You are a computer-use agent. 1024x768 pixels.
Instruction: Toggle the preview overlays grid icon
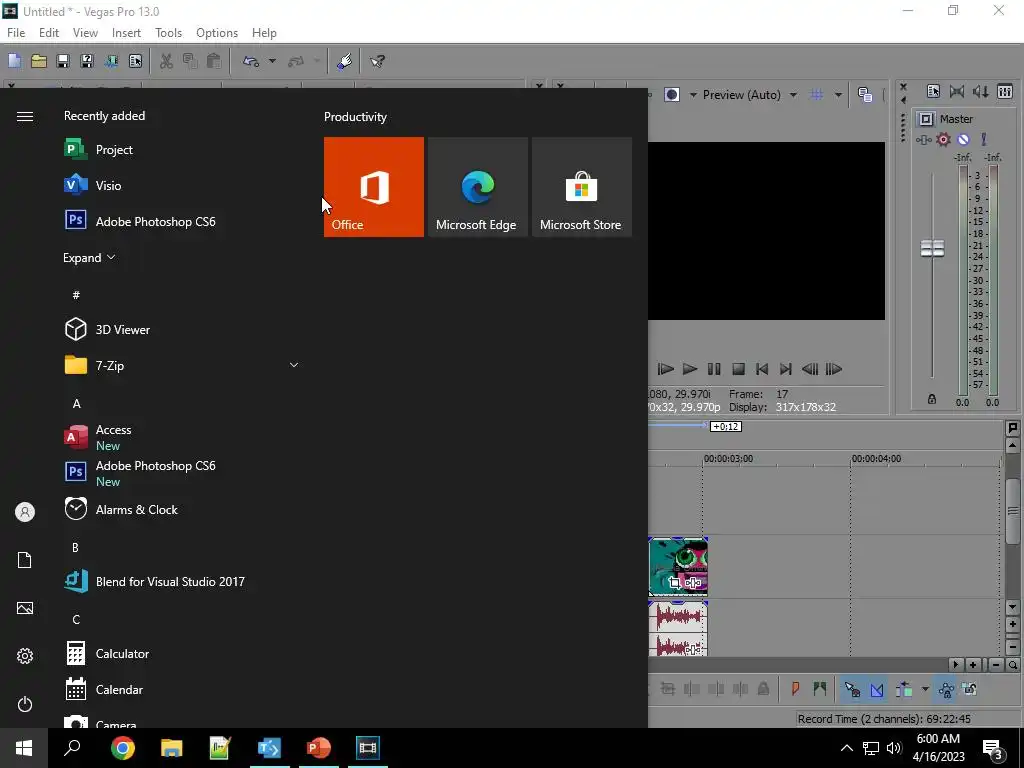(x=816, y=95)
